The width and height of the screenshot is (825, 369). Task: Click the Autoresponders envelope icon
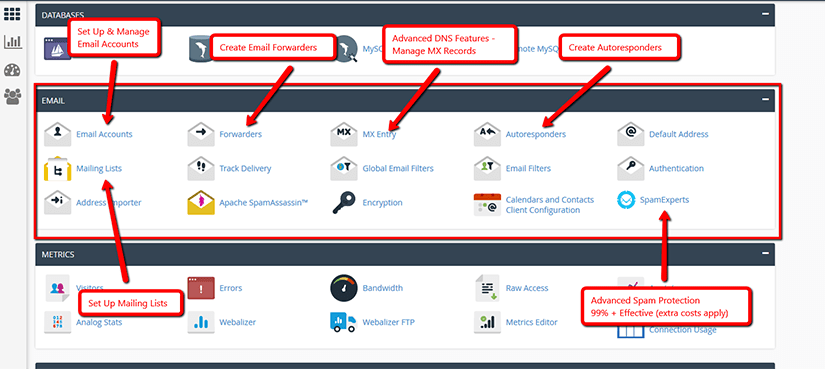tap(487, 134)
